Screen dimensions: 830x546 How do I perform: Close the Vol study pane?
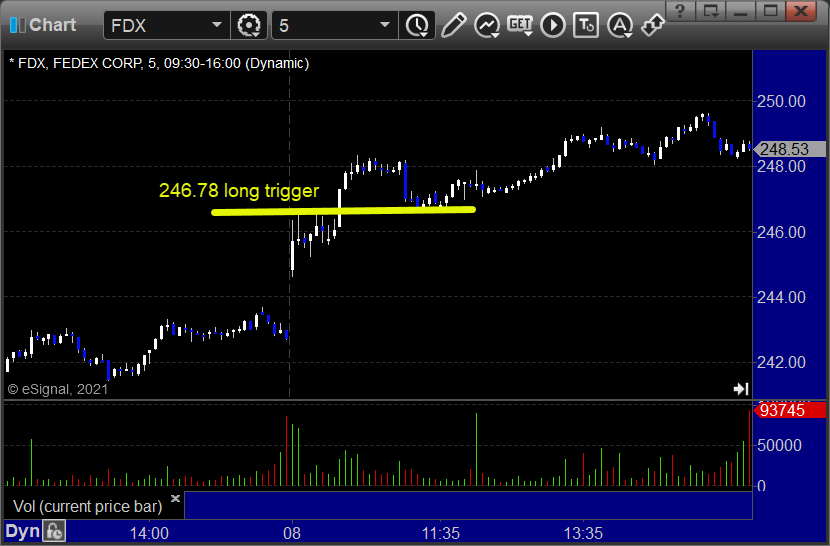tap(176, 498)
